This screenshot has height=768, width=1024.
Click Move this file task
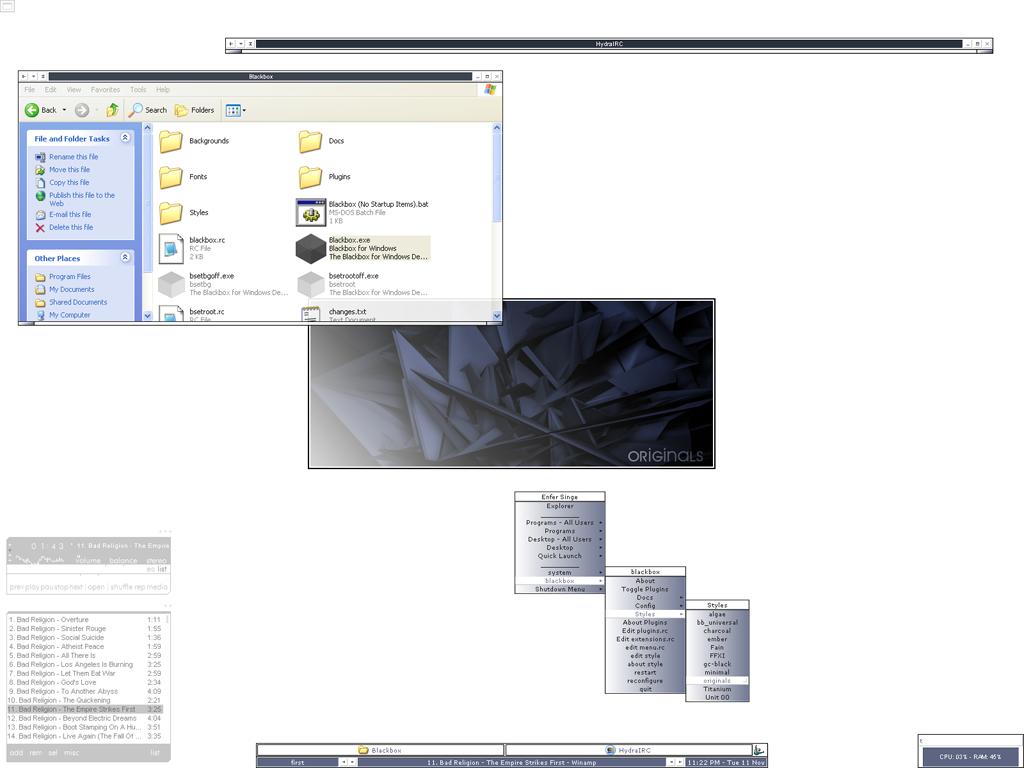click(69, 170)
